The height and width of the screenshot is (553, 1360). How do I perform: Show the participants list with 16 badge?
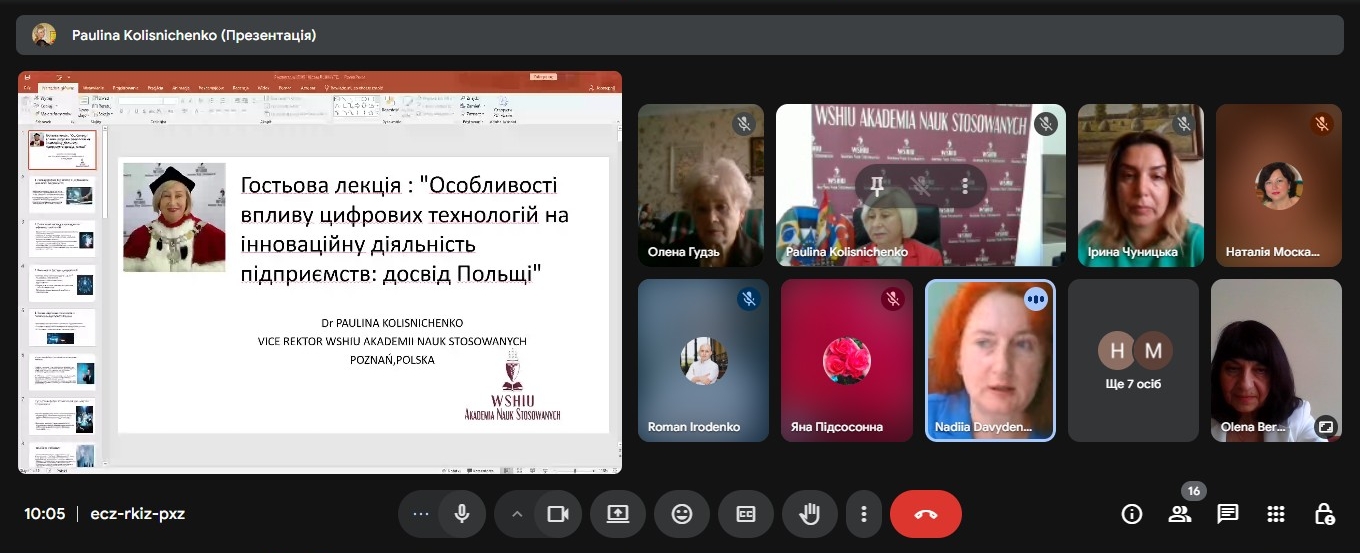[x=1180, y=513]
